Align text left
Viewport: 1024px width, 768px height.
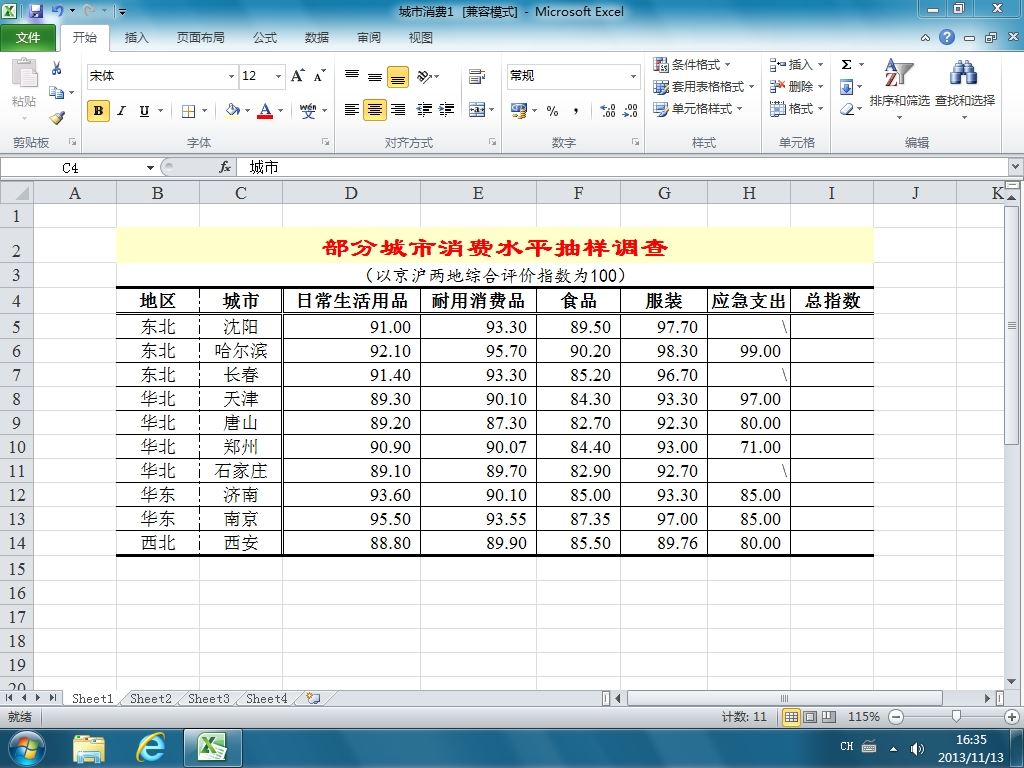click(x=351, y=110)
